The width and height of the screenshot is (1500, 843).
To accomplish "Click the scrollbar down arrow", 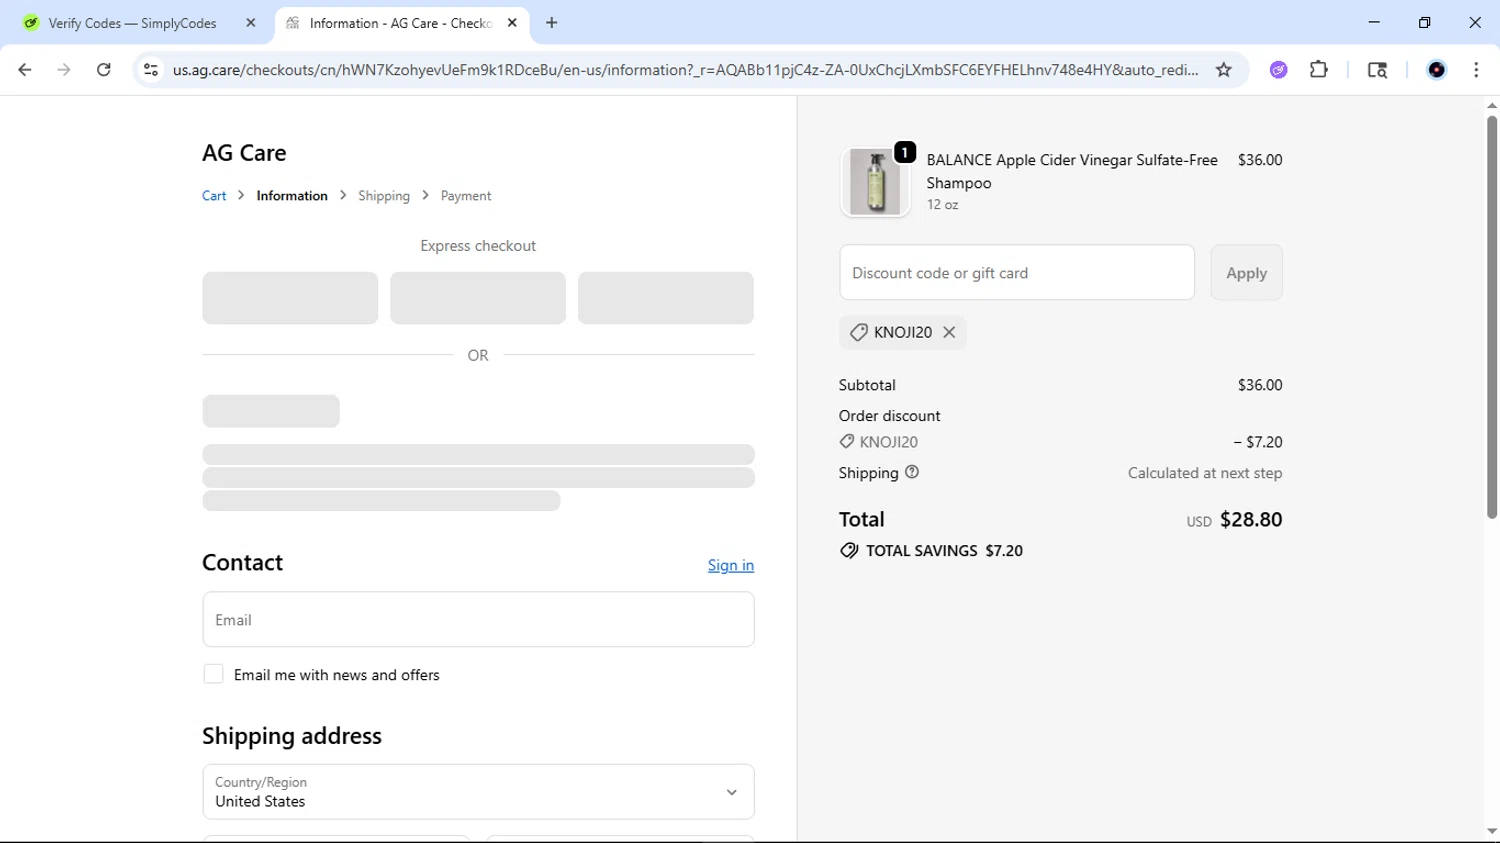I will (x=1491, y=832).
